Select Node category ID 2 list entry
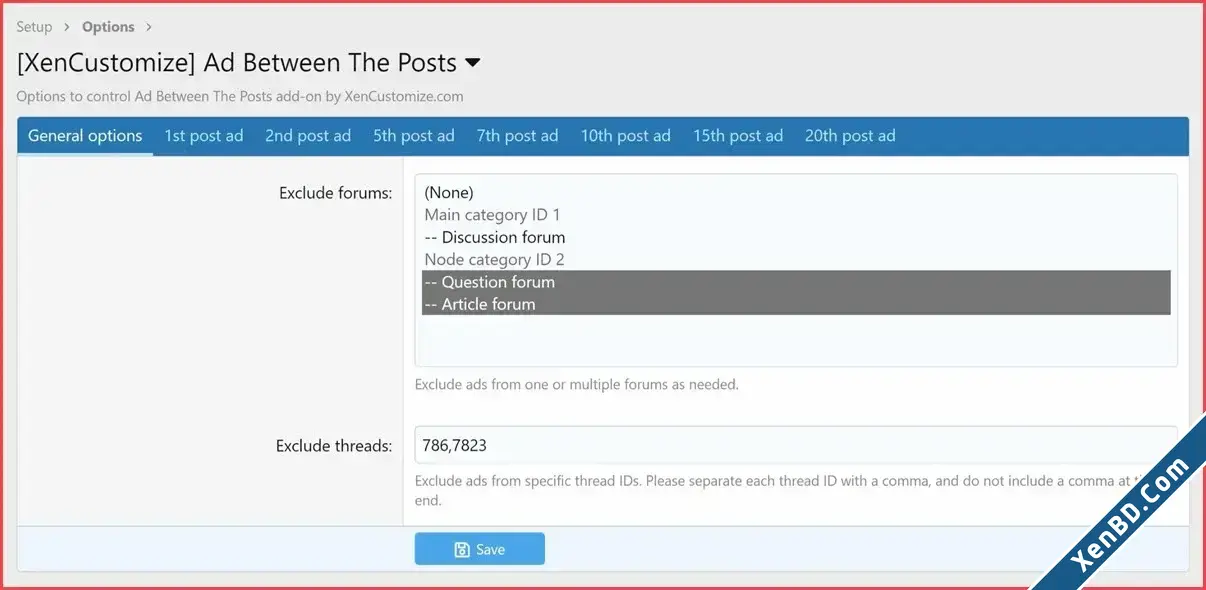 (796, 259)
